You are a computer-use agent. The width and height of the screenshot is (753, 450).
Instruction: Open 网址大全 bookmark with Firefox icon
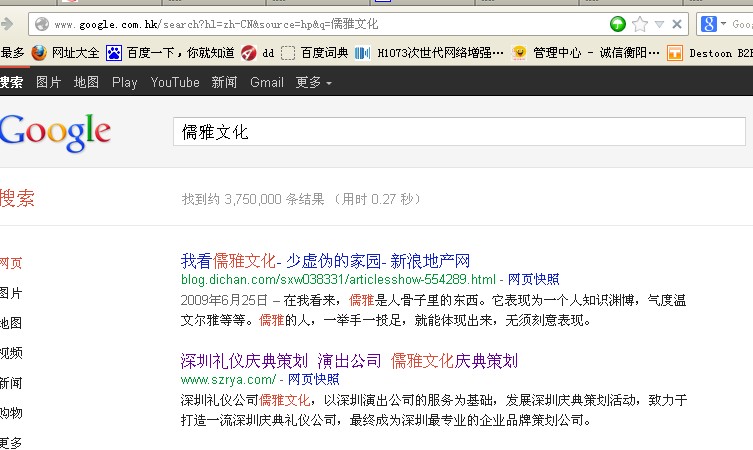[x=65, y=53]
